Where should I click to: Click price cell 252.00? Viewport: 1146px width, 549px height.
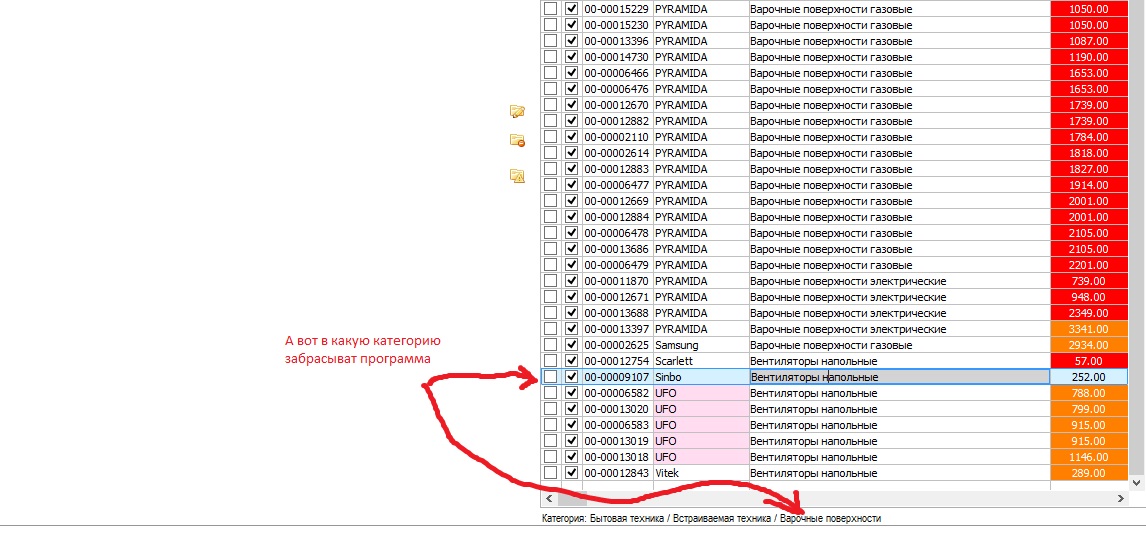[1090, 377]
